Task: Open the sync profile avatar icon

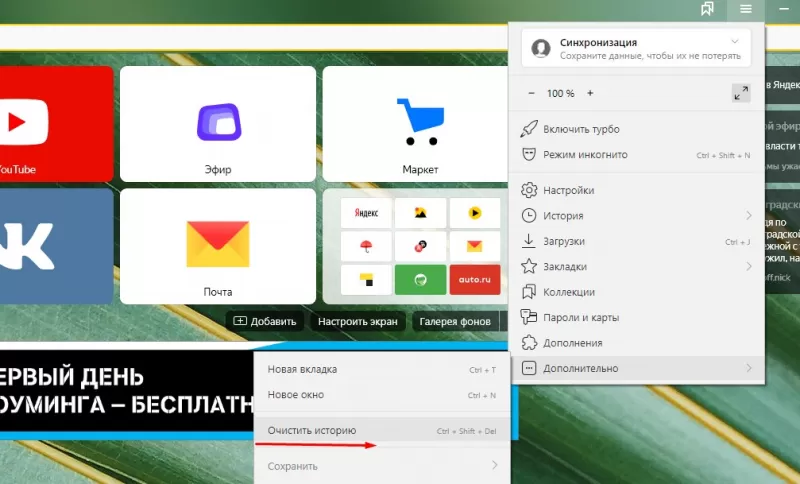Action: (x=541, y=48)
